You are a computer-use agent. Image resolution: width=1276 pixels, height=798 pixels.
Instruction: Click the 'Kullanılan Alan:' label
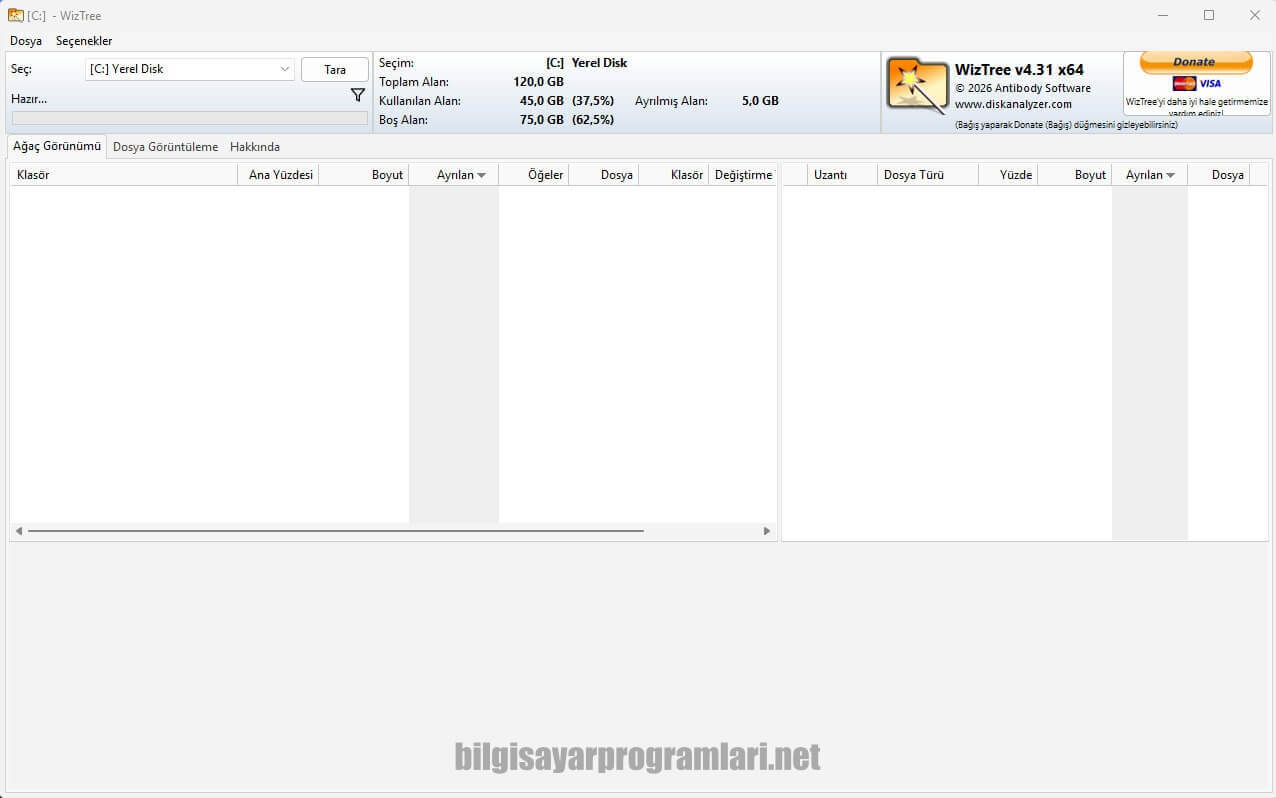point(420,101)
